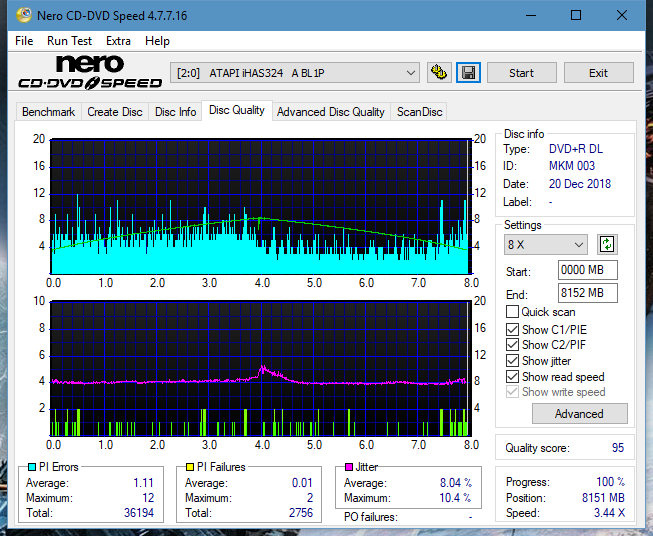The width and height of the screenshot is (653, 536).
Task: Click the PI Failures Average value 0.01
Action: point(302,483)
